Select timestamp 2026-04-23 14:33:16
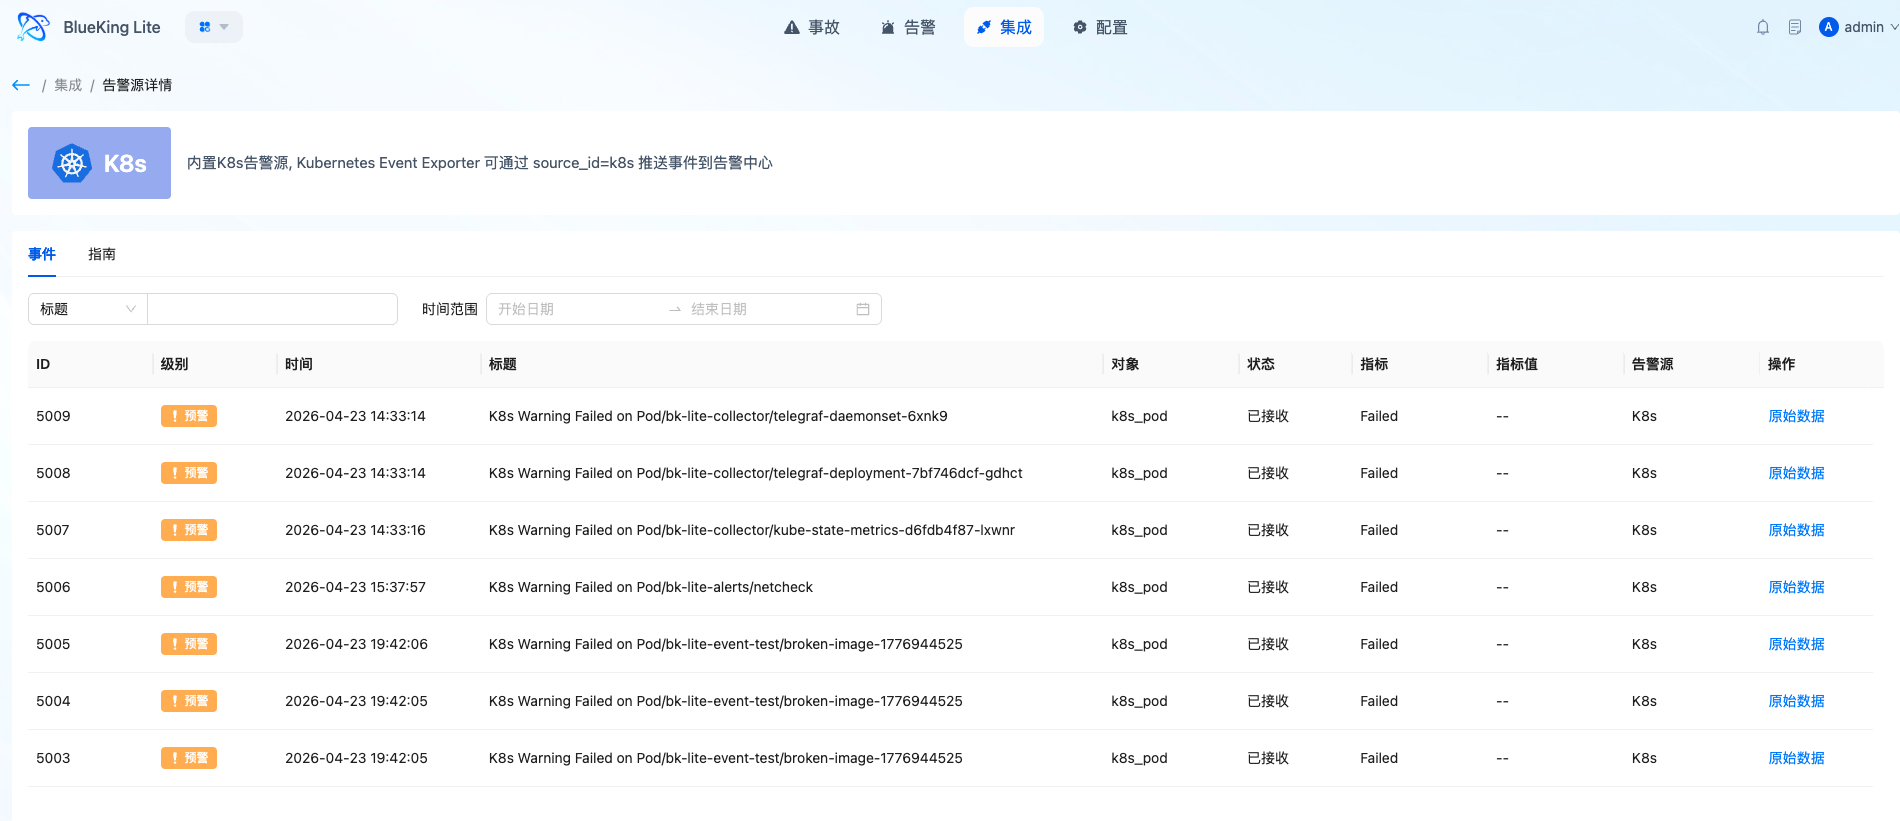This screenshot has height=821, width=1900. 355,530
